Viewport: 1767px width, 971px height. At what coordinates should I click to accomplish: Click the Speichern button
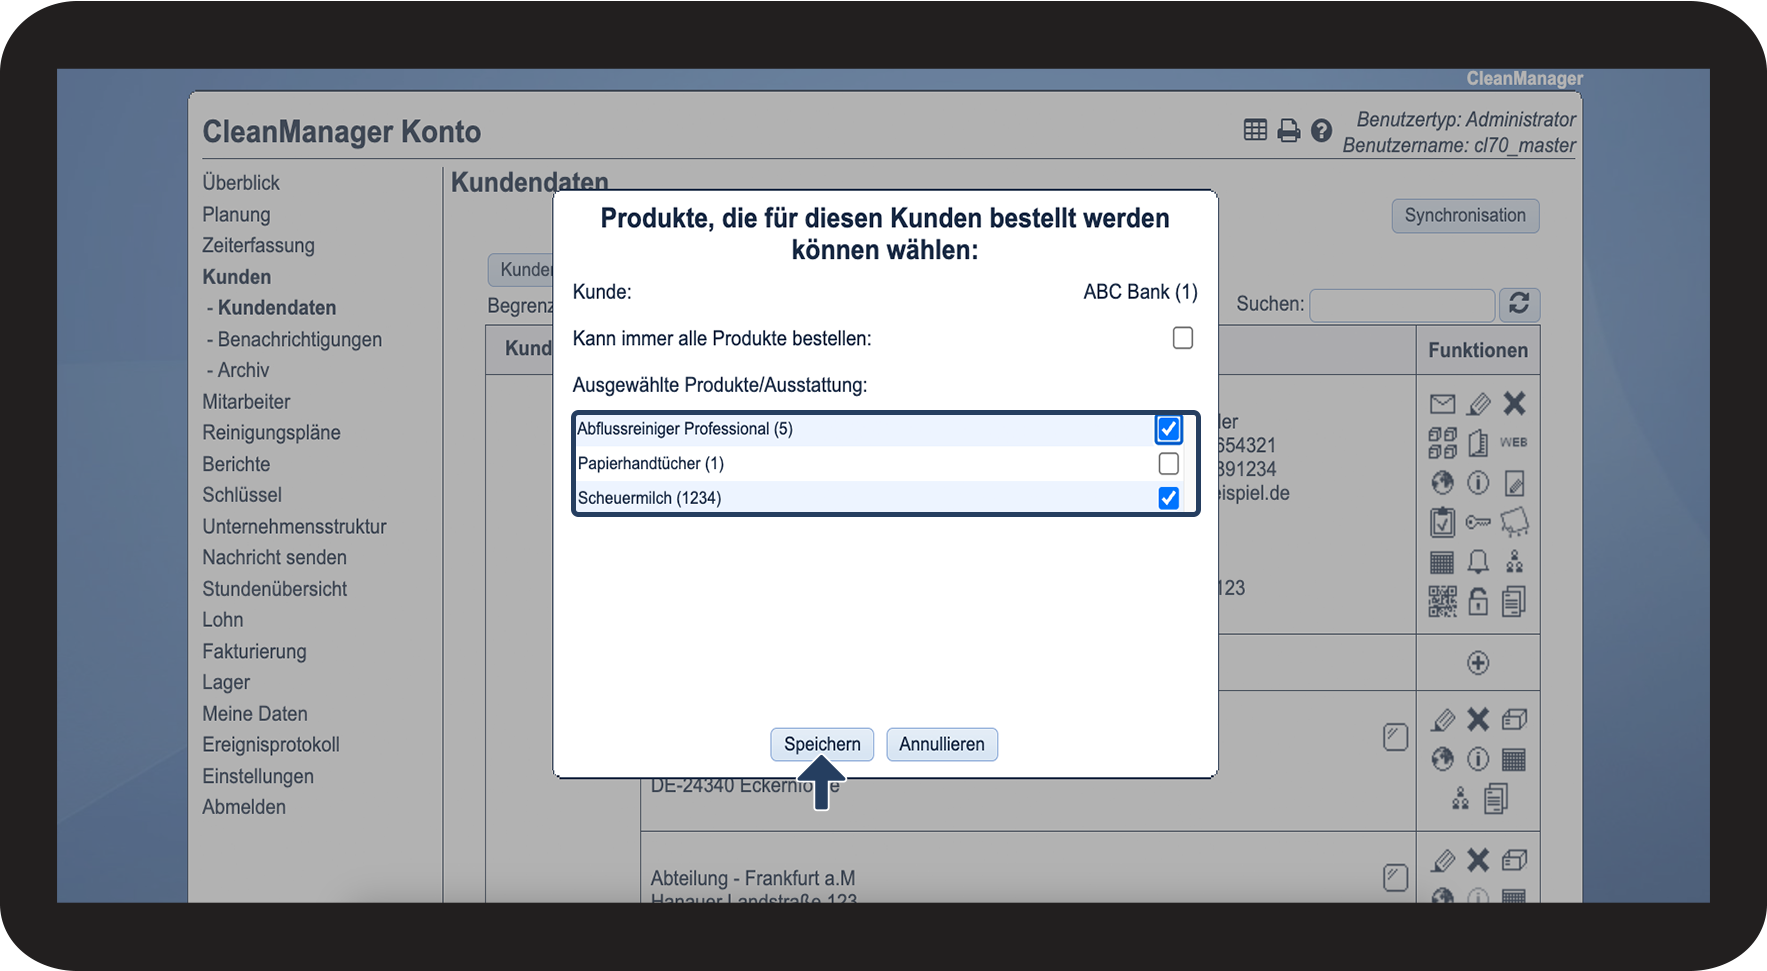tap(822, 744)
